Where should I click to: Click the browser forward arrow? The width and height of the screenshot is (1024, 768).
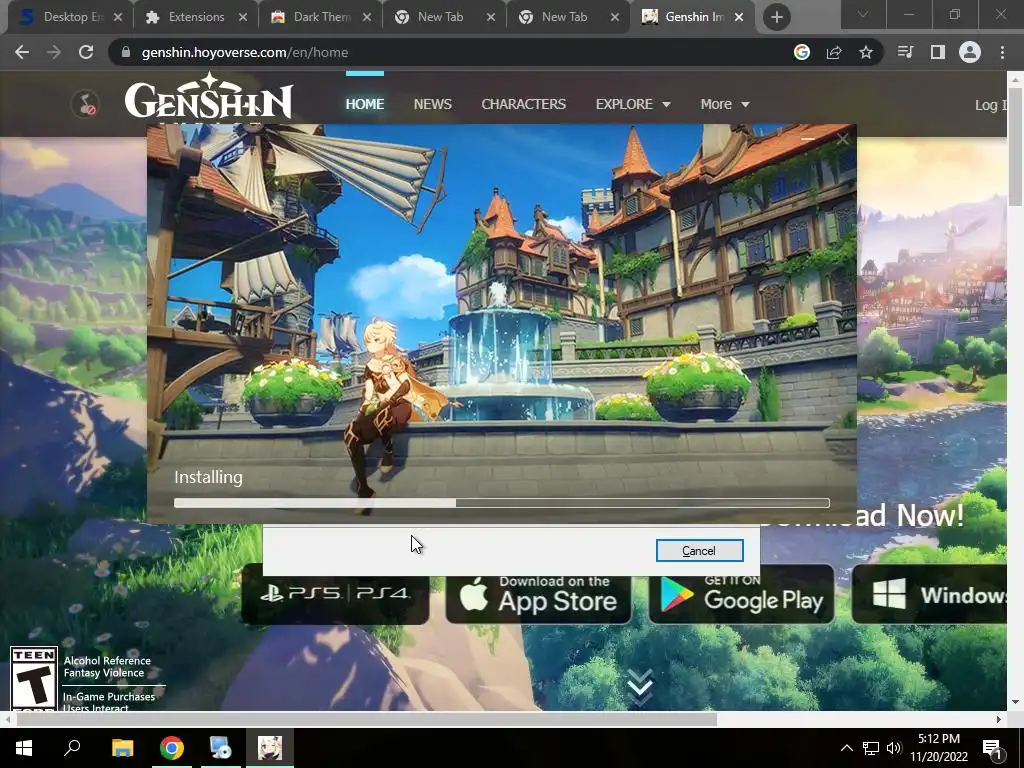coord(54,52)
